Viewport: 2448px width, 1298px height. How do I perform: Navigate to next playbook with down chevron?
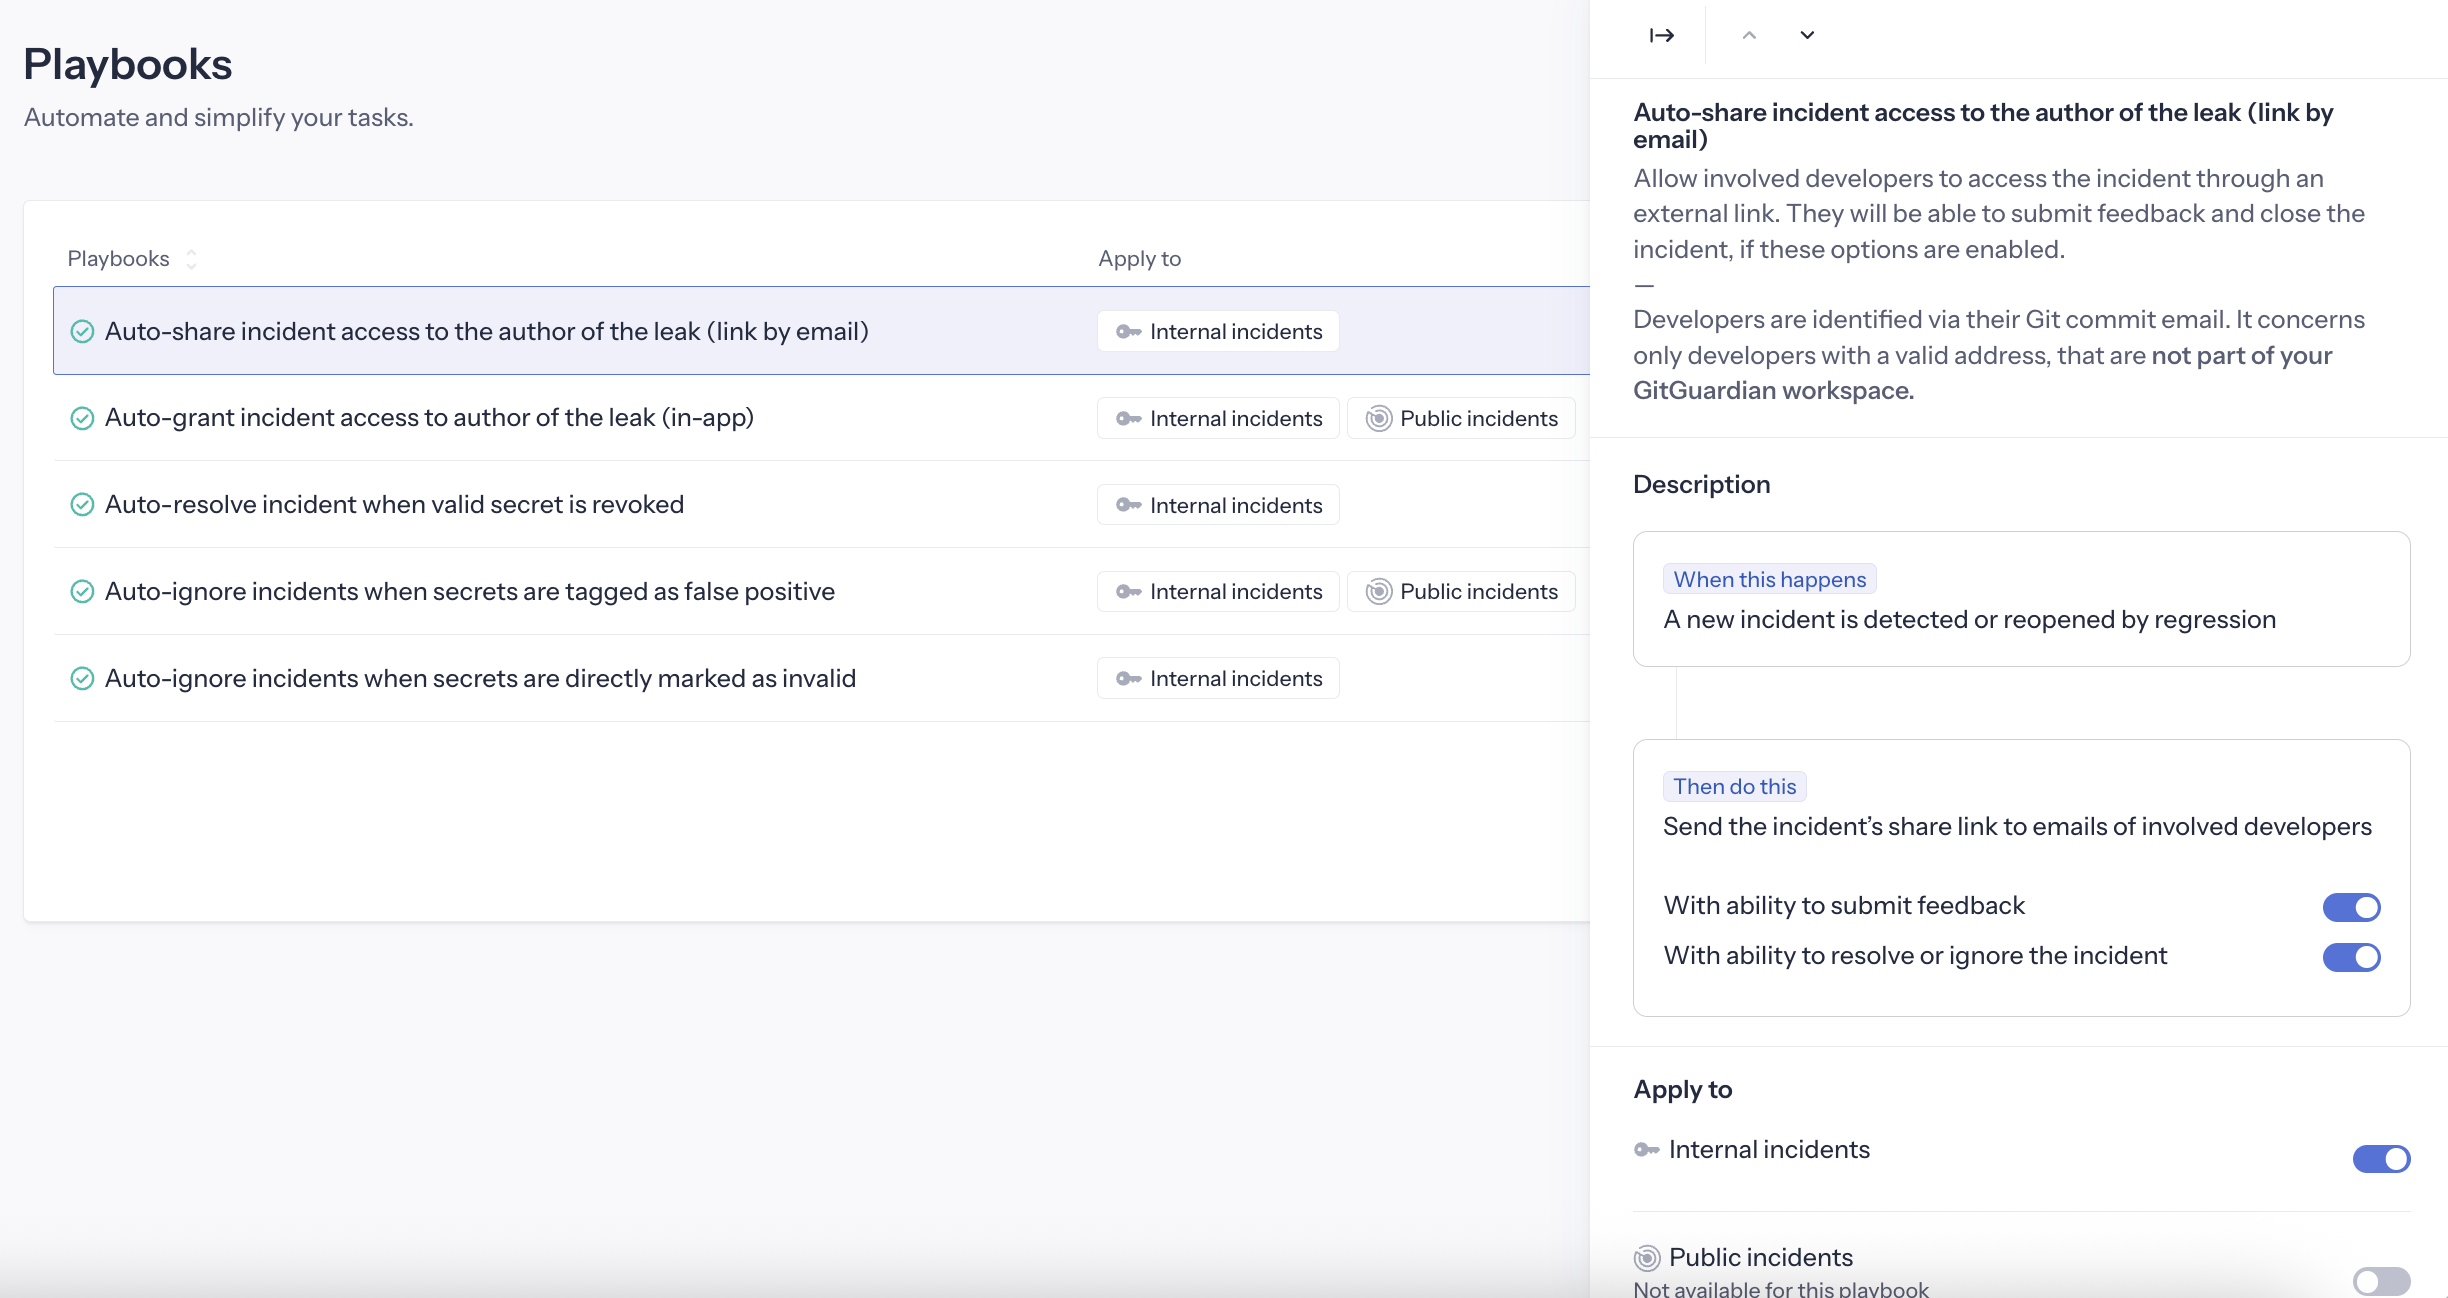(x=1807, y=35)
